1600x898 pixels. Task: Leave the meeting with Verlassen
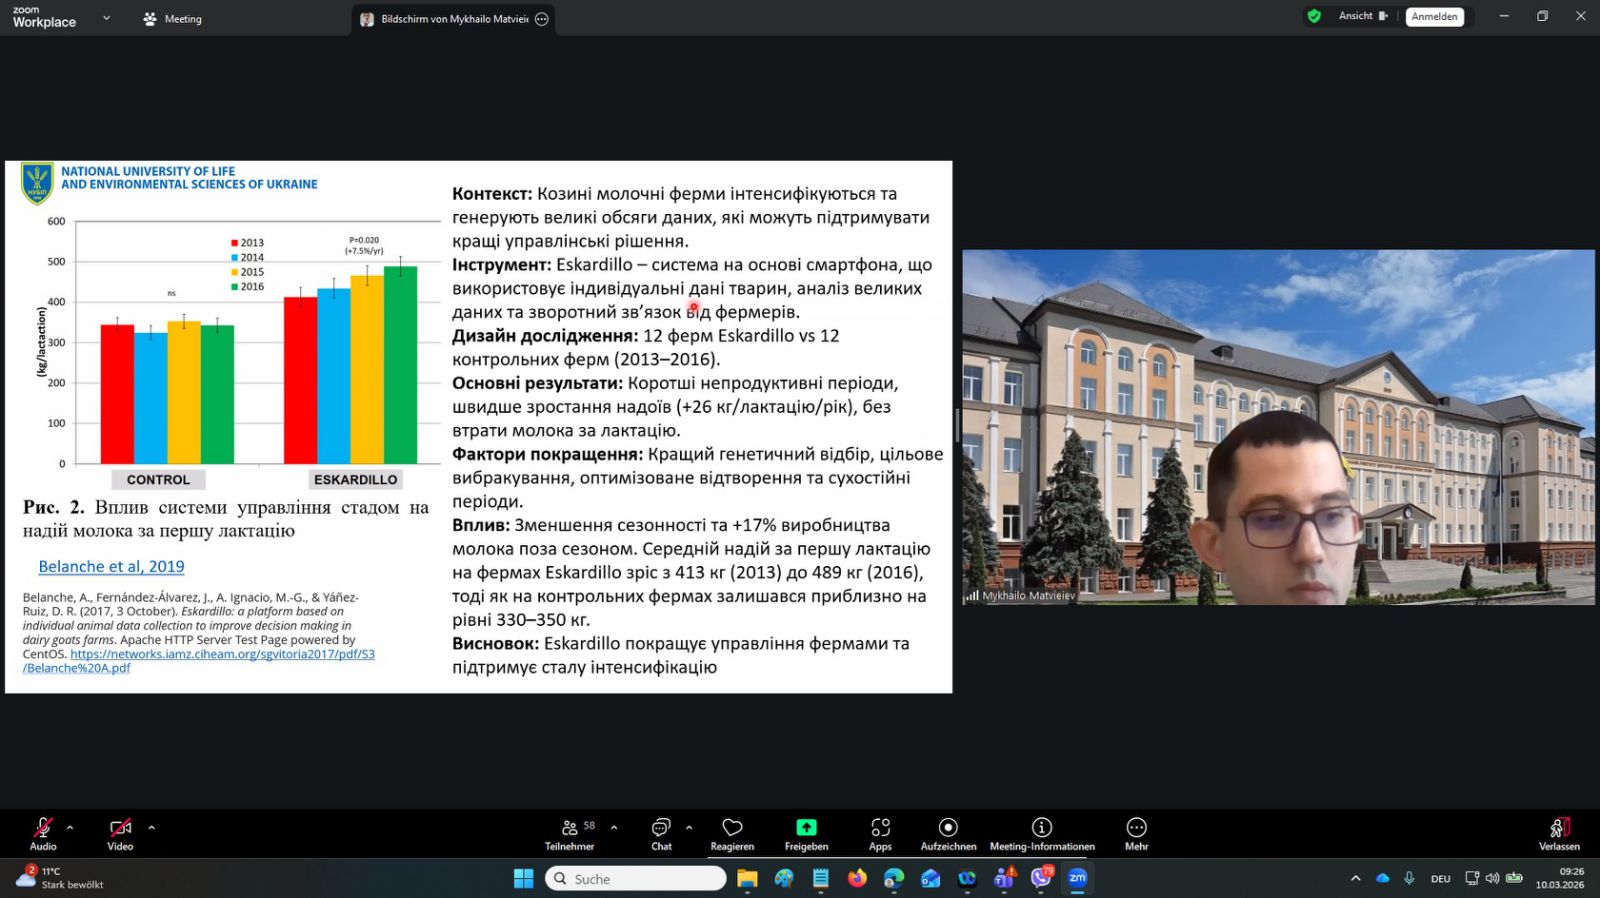1559,833
